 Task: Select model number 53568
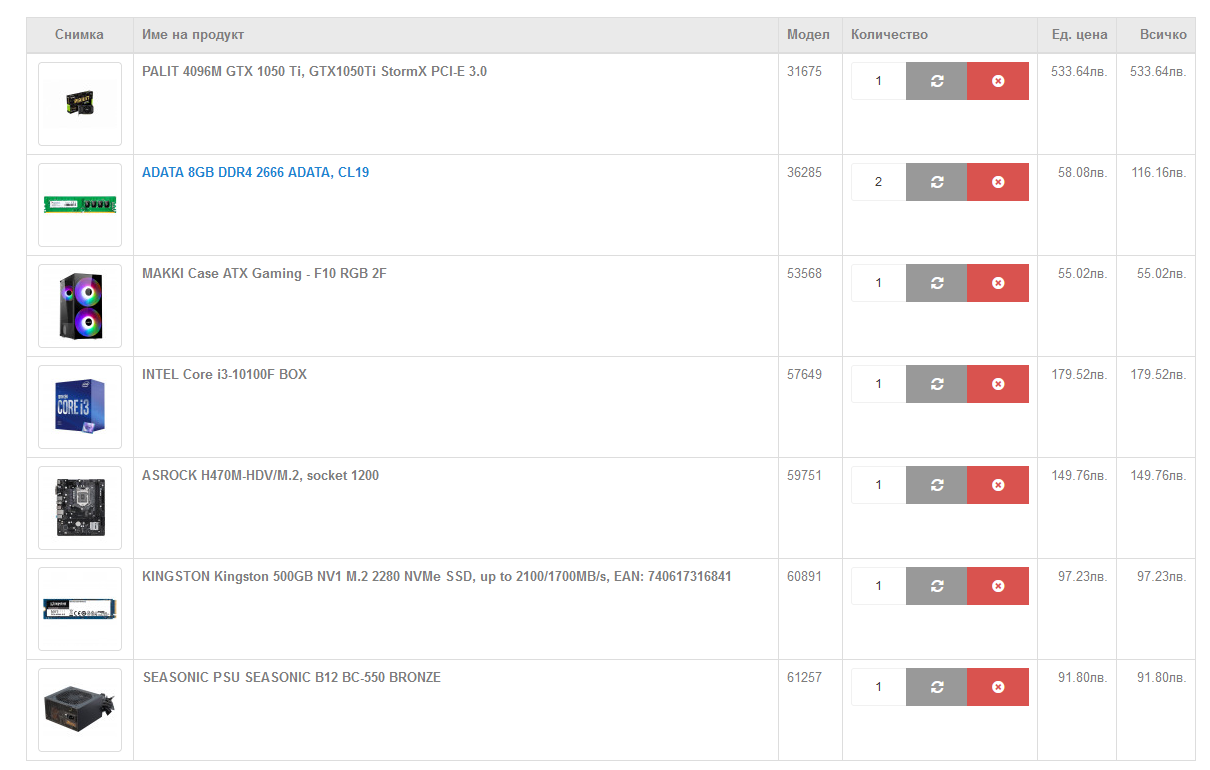[804, 273]
